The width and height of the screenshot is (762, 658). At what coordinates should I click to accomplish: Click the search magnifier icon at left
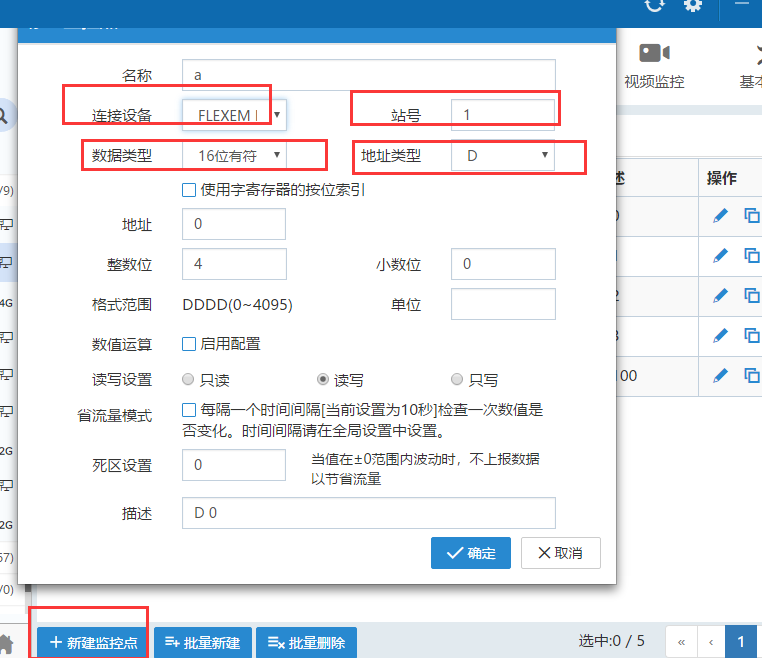click(x=3, y=116)
